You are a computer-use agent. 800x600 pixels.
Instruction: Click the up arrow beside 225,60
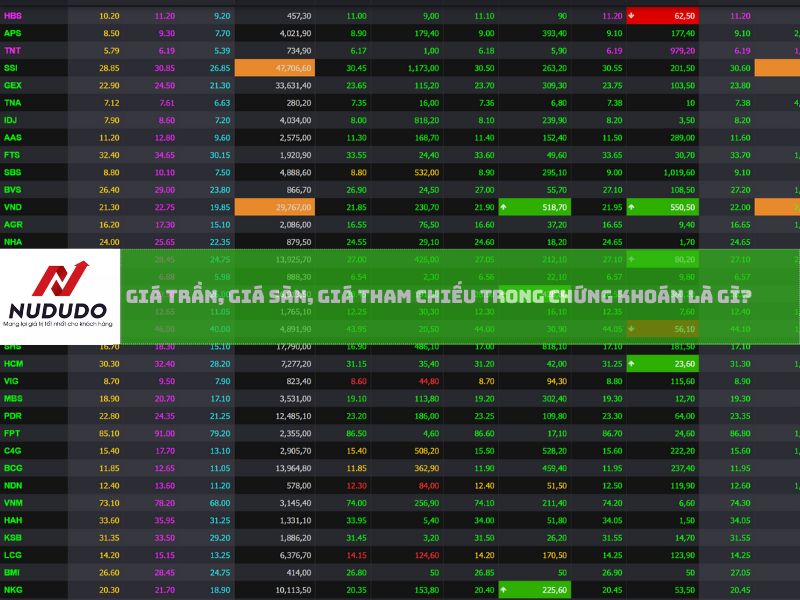(x=504, y=590)
